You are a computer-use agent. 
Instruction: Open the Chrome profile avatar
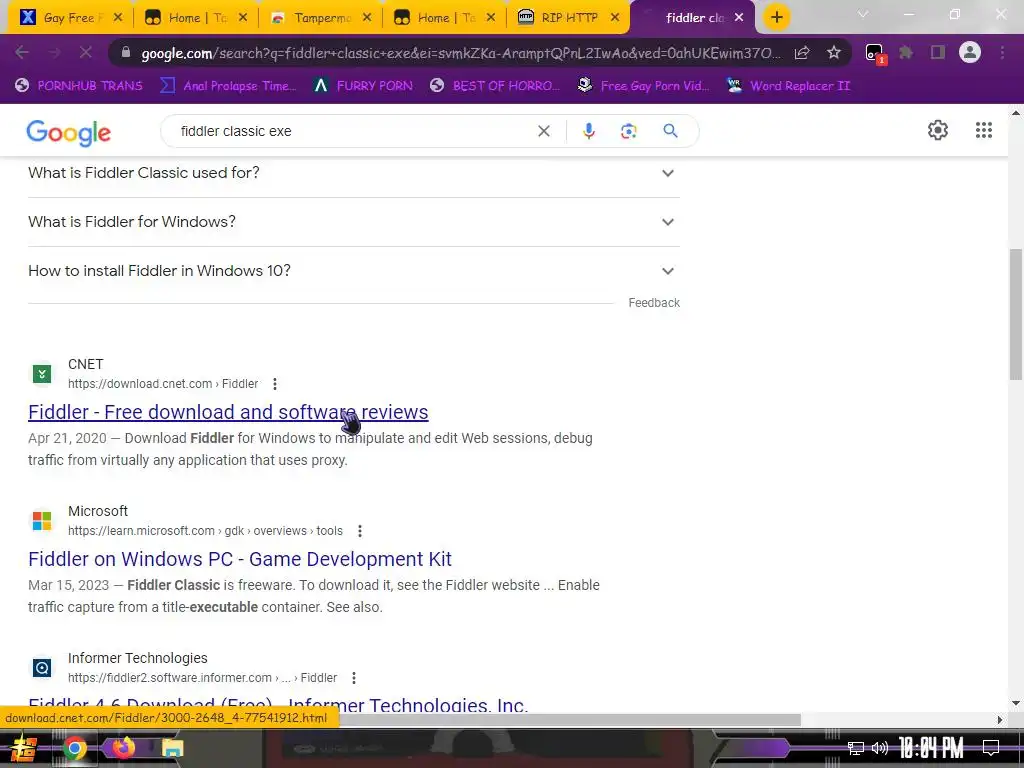[x=970, y=52]
